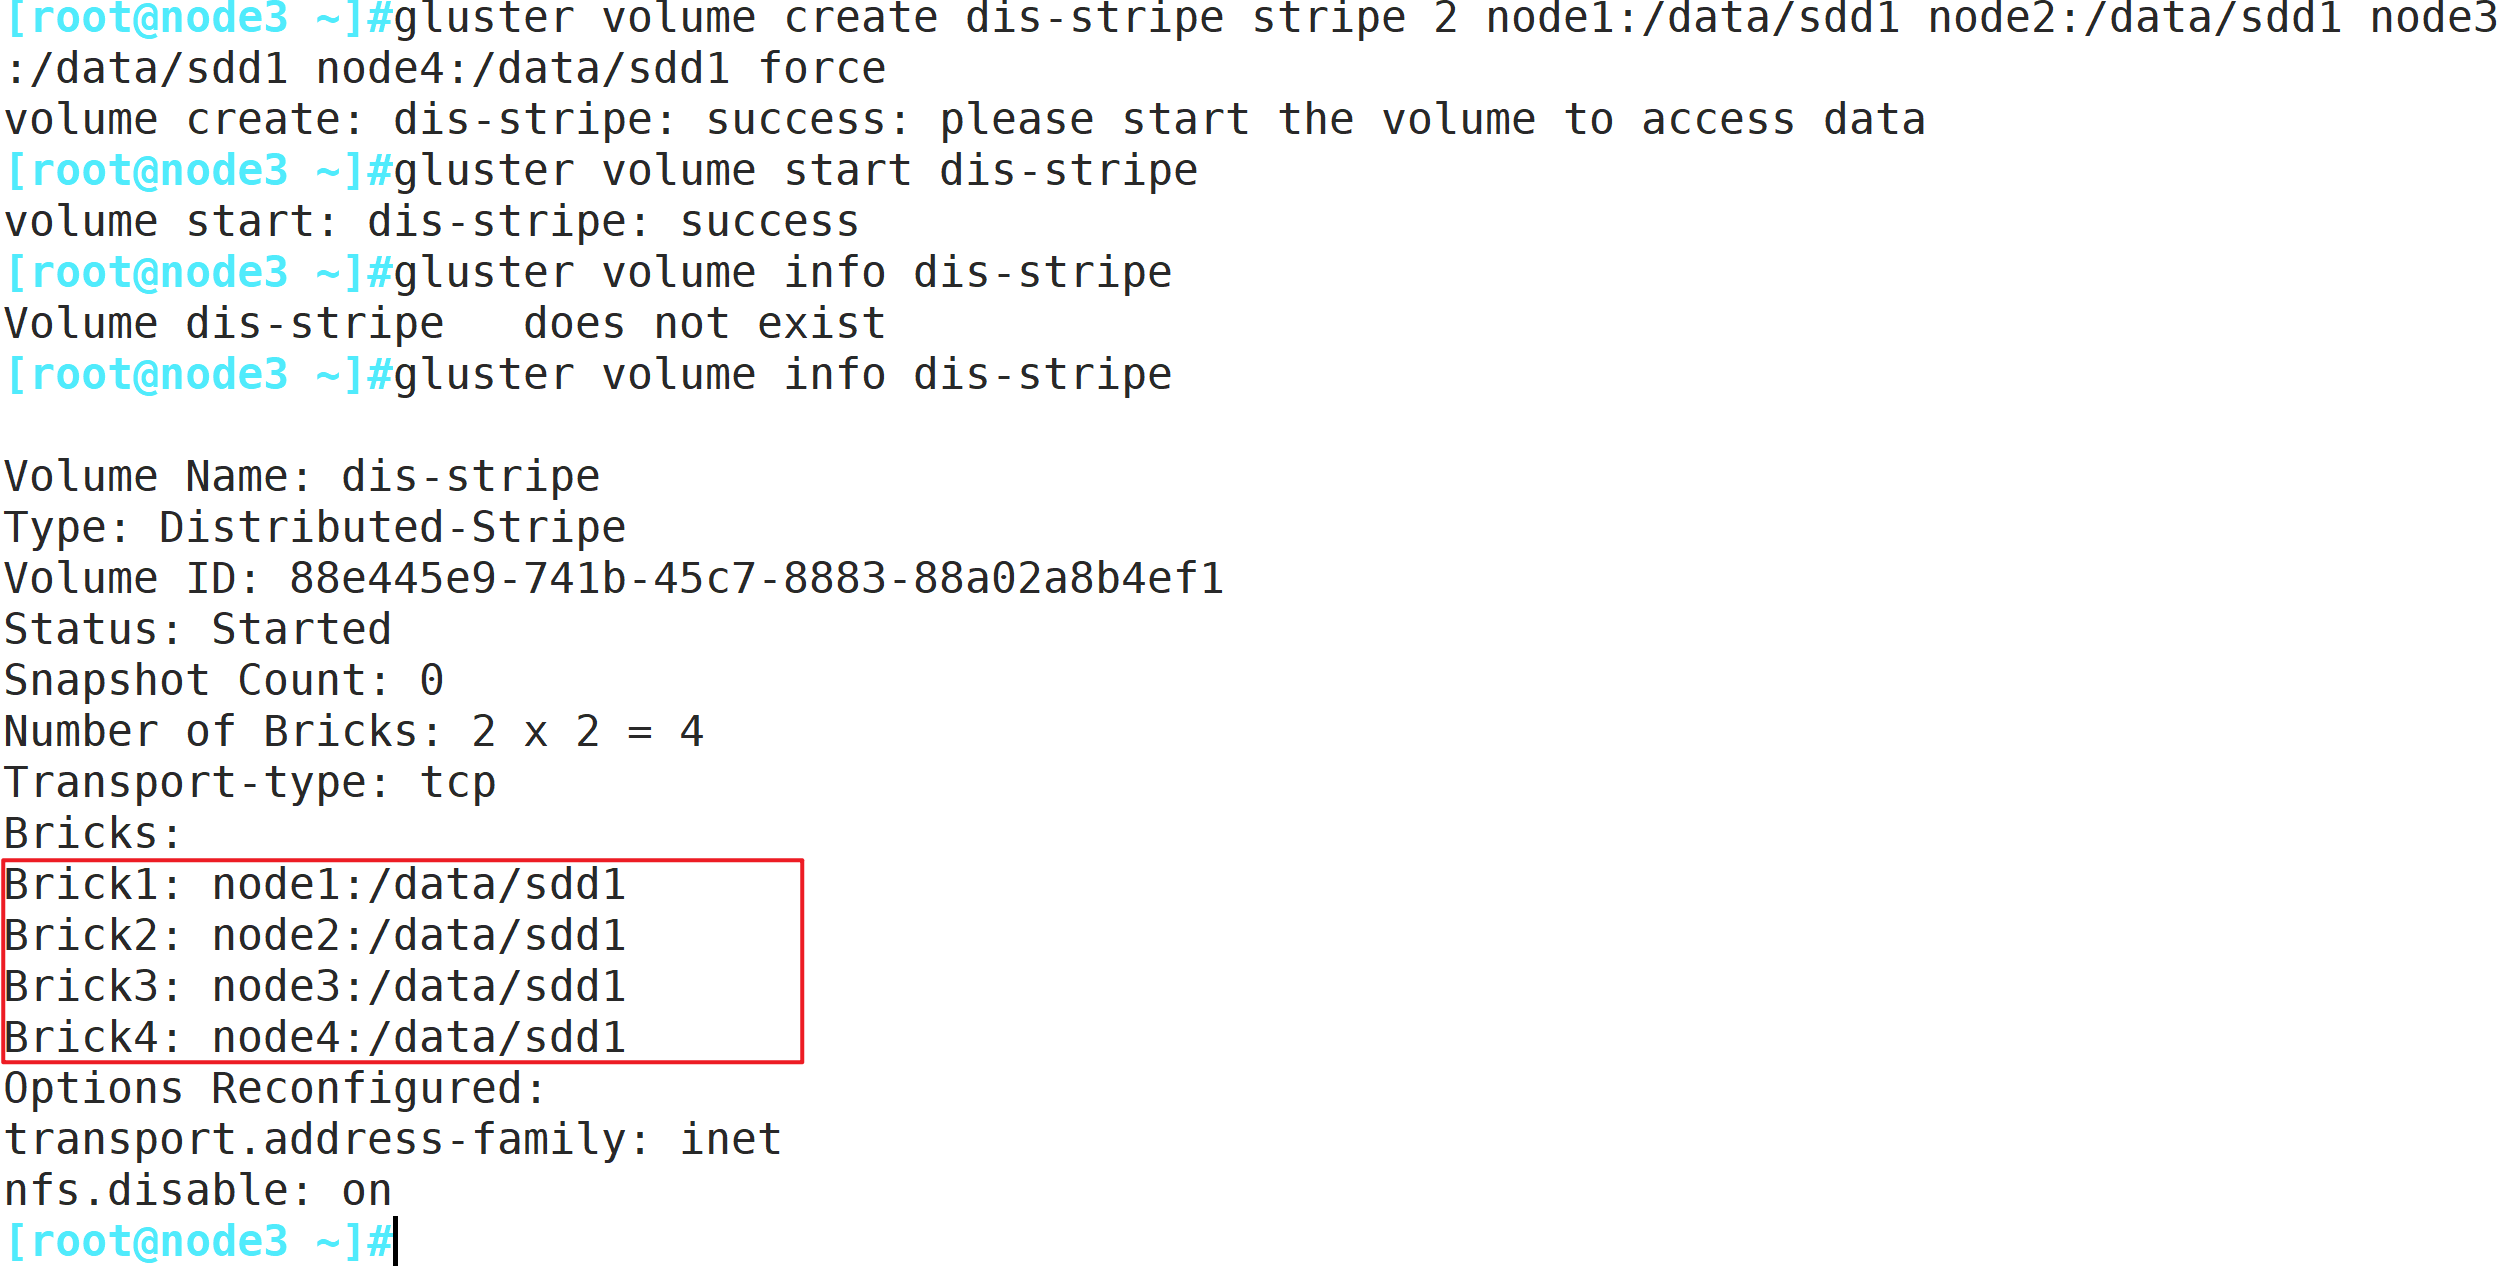
Task: Click the gluster volume create command line
Action: point(1250,44)
